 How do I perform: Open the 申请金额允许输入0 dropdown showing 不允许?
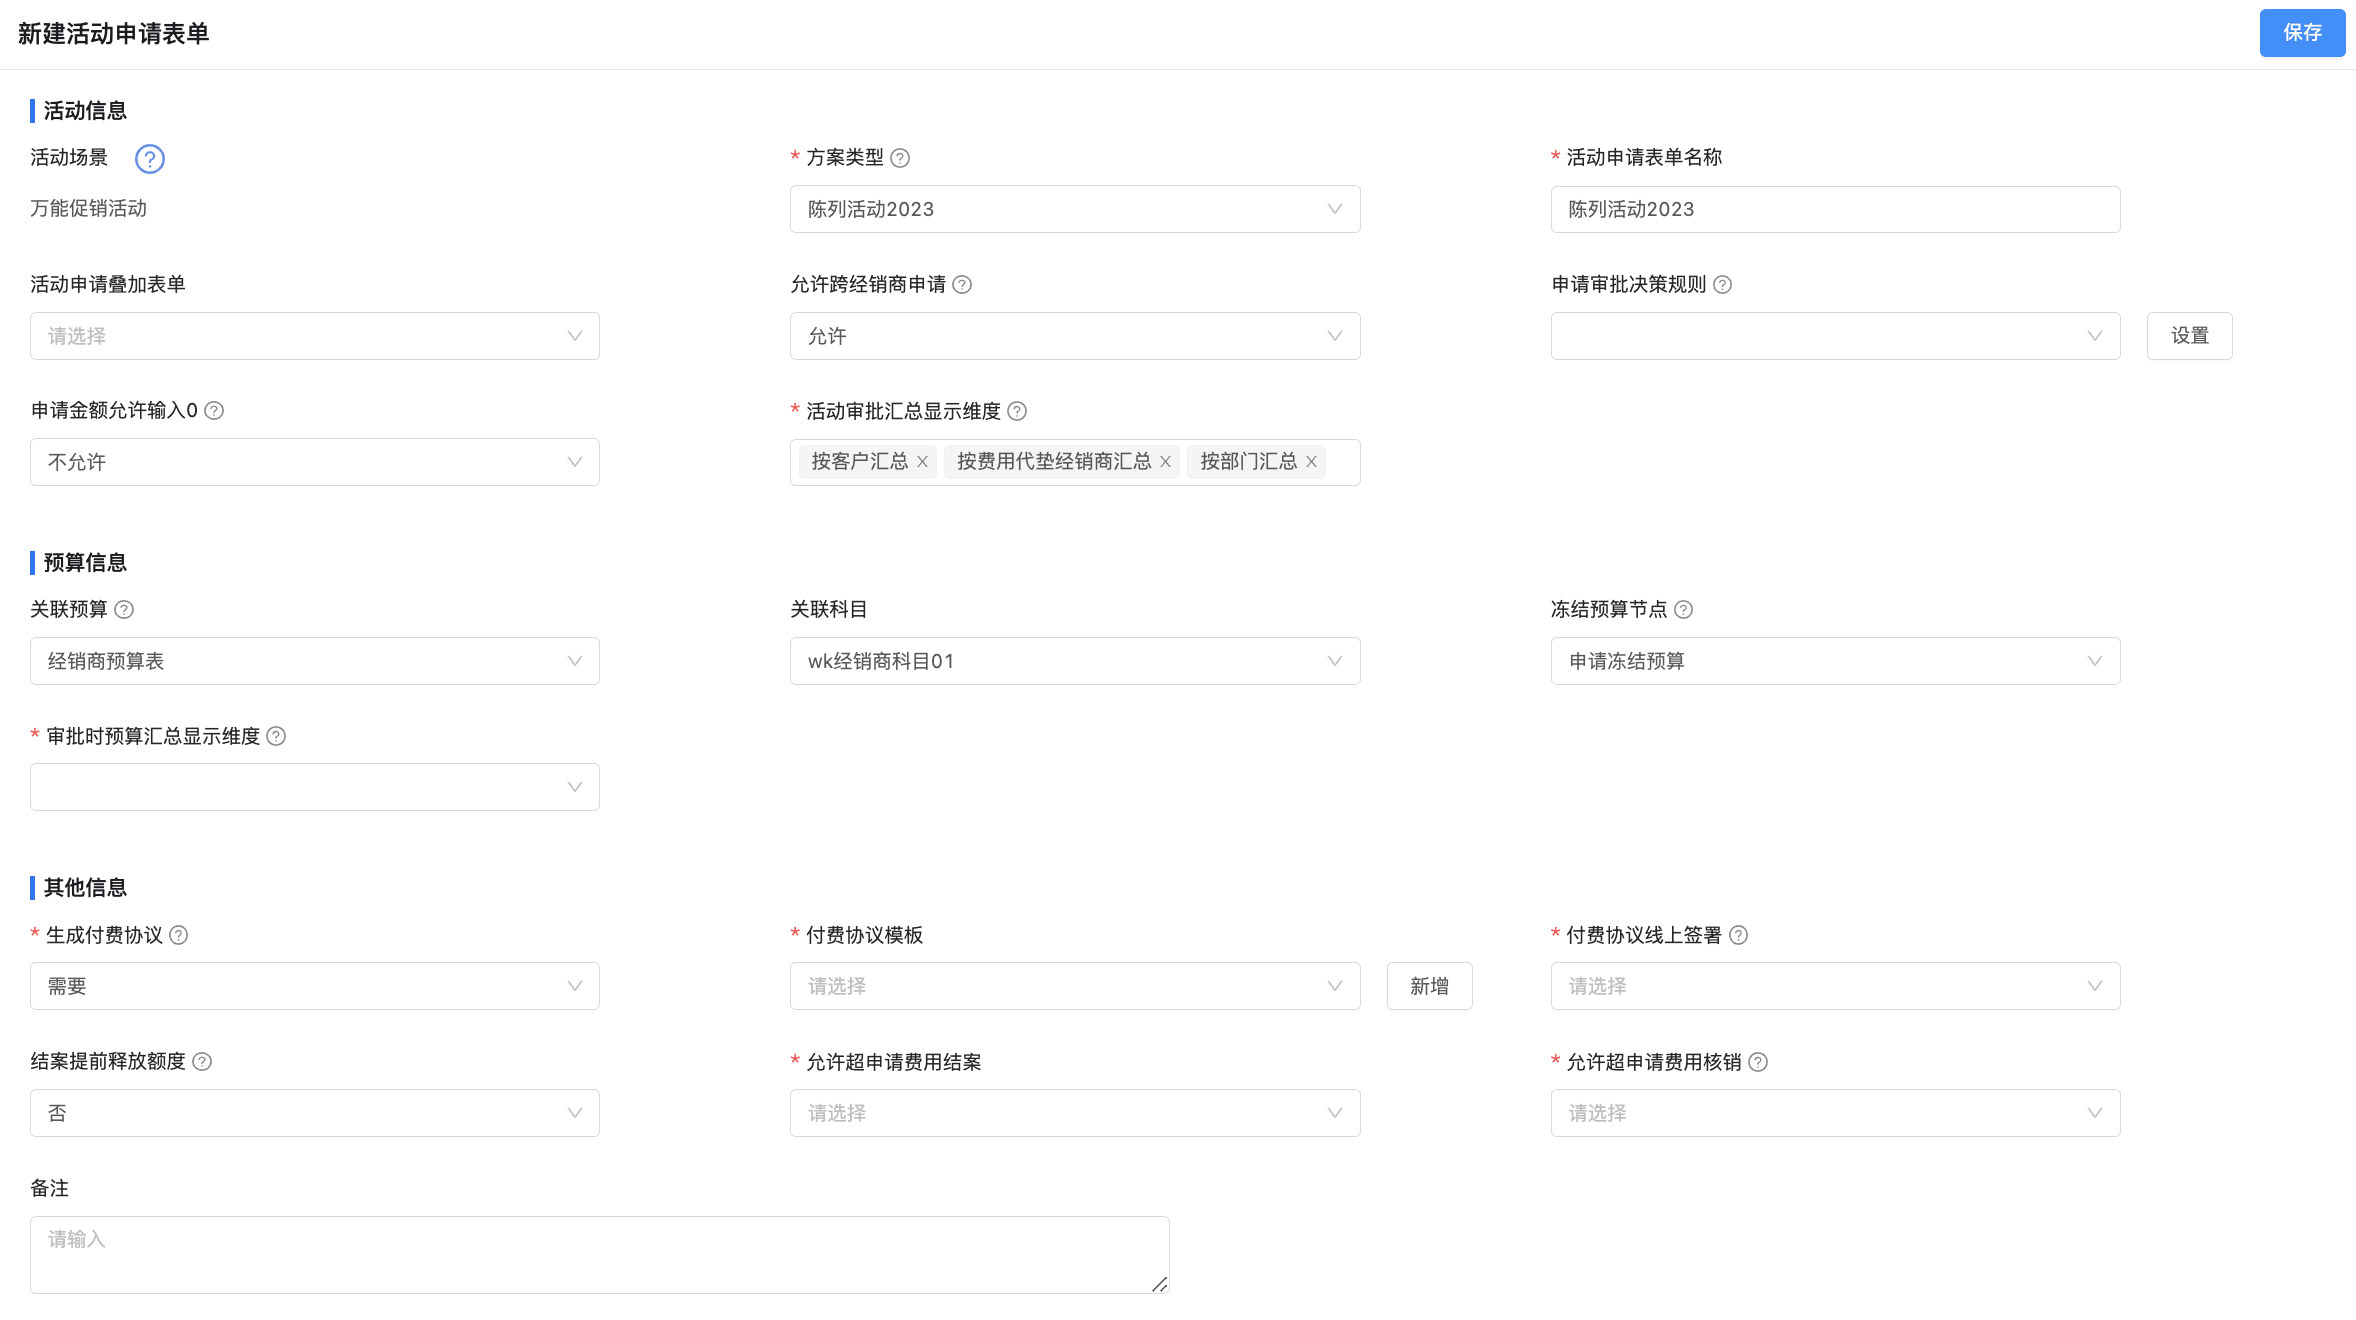(315, 462)
